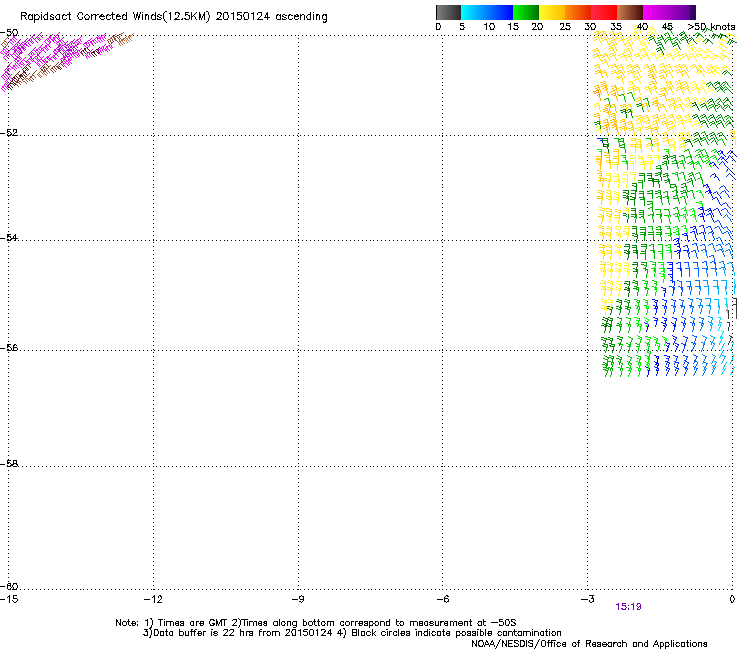Click the yellow 20-25 knots legend segment
This screenshot has height=650, width=740.
pyautogui.click(x=552, y=12)
